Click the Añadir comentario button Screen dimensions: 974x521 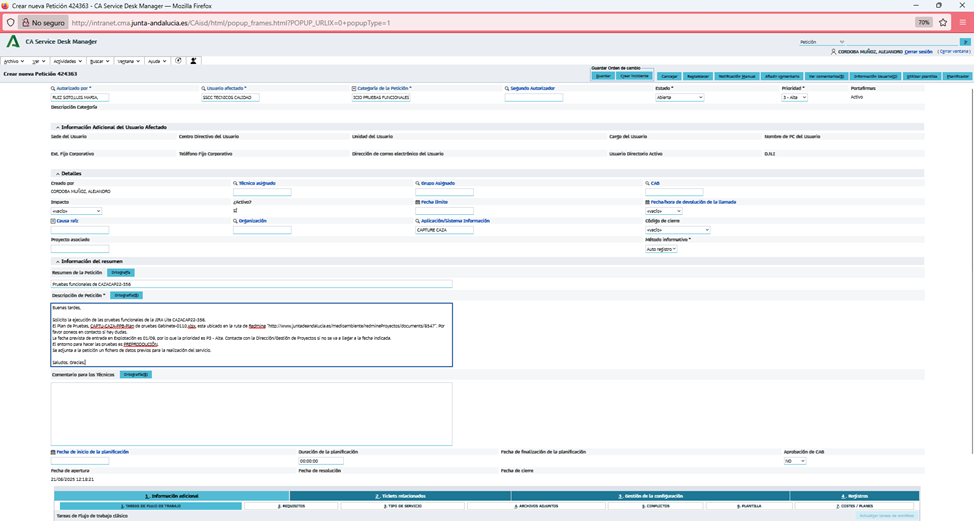tap(782, 76)
